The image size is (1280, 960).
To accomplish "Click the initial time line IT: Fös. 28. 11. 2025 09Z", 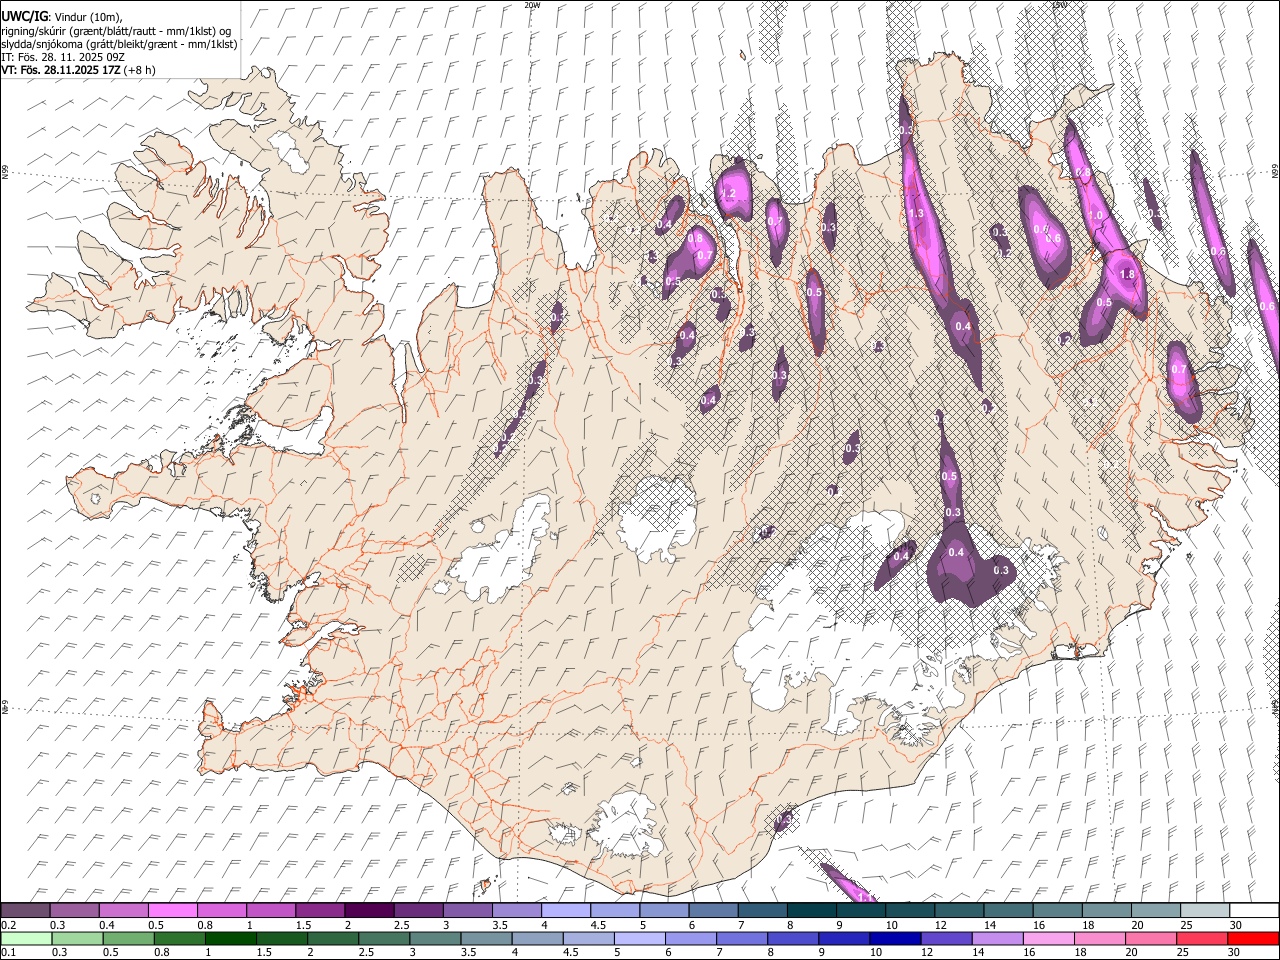I will click(x=63, y=57).
